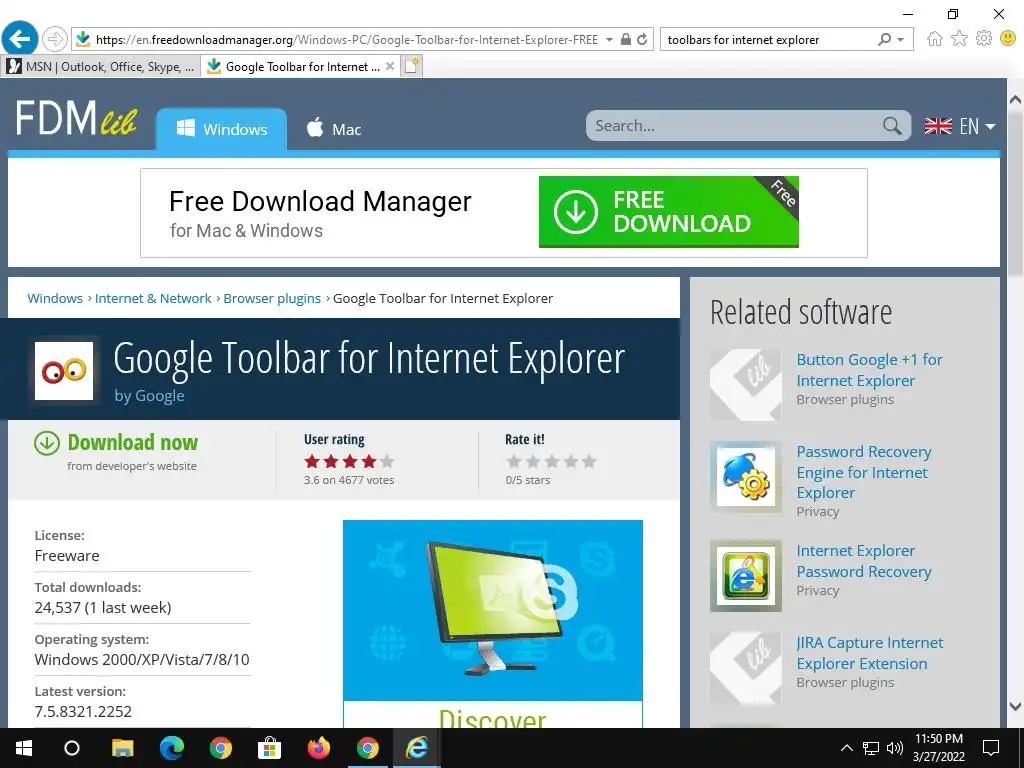Switch to the MSN browser tab

(100, 66)
